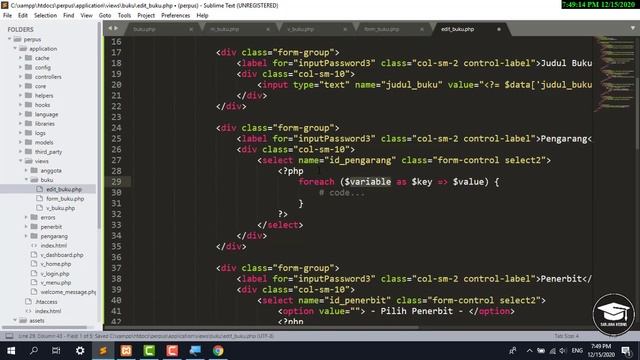The width and height of the screenshot is (640, 360).
Task: Click the Sublime Text taskbar icon
Action: point(103,351)
